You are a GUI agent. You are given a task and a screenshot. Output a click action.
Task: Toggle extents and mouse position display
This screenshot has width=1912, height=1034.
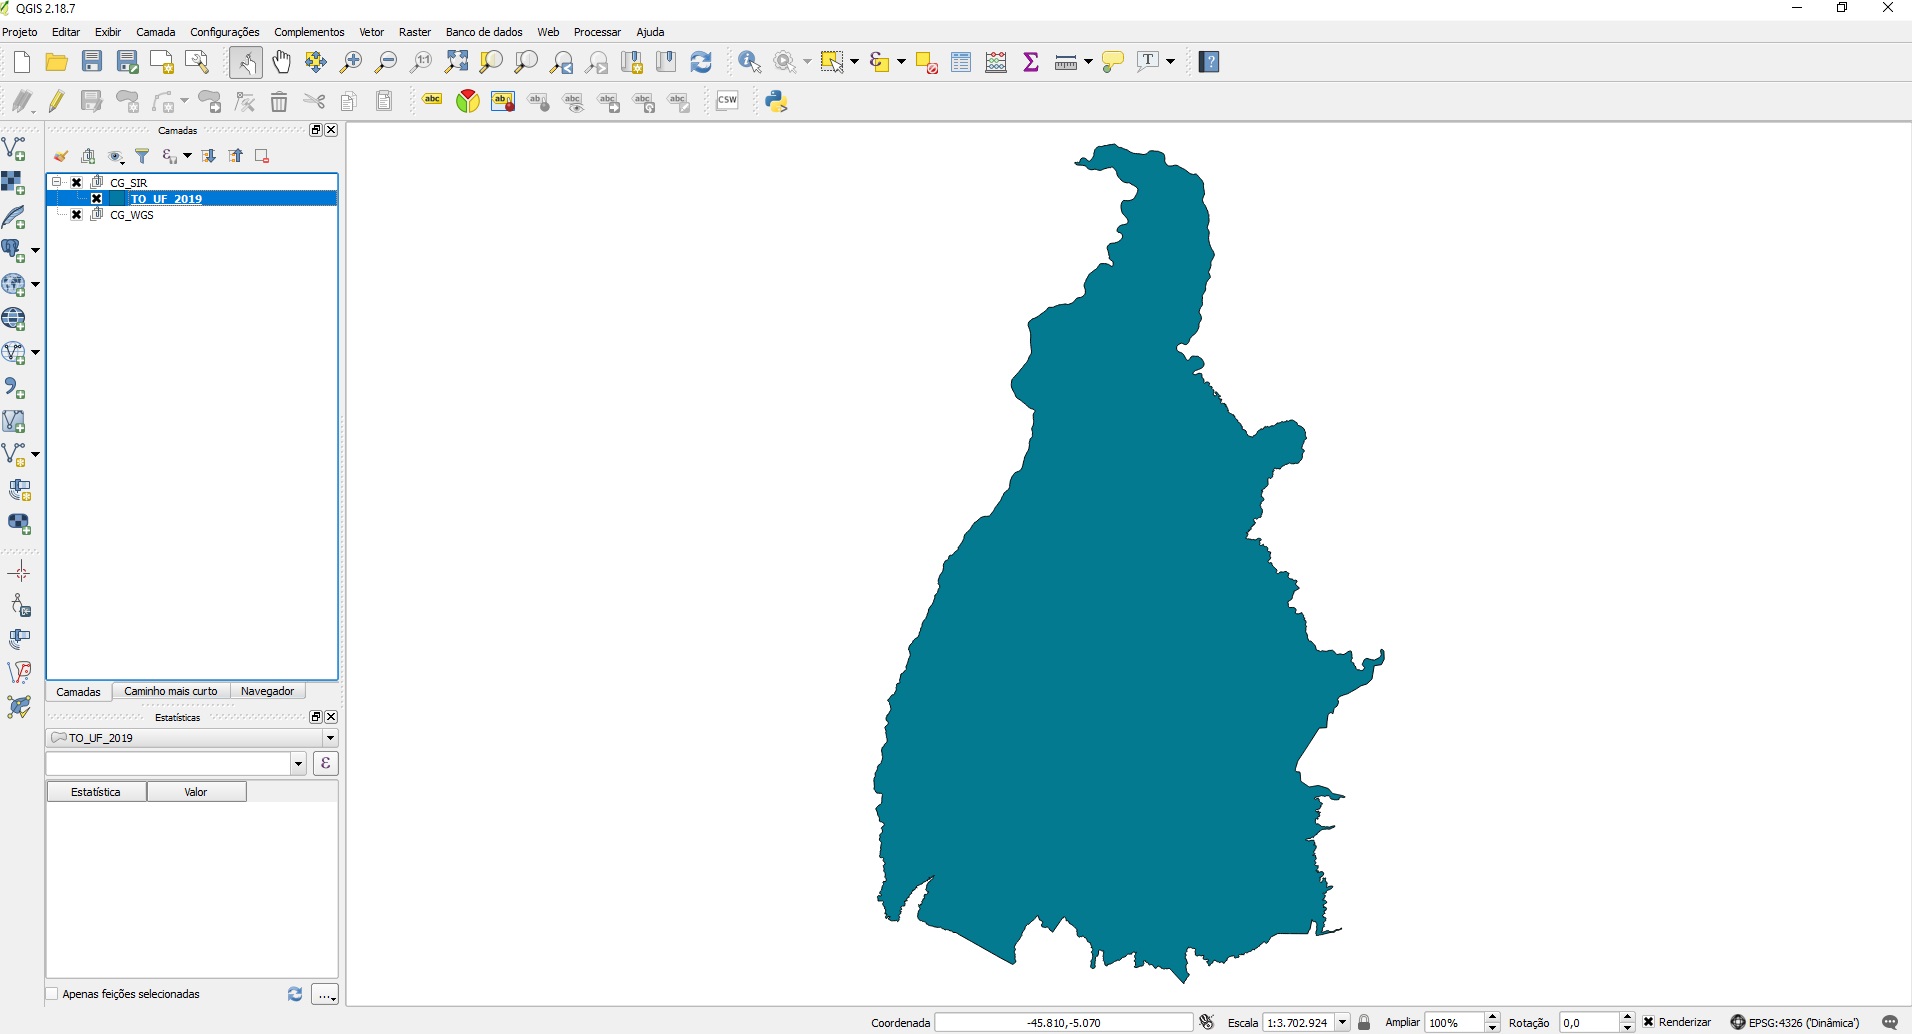(1207, 1022)
